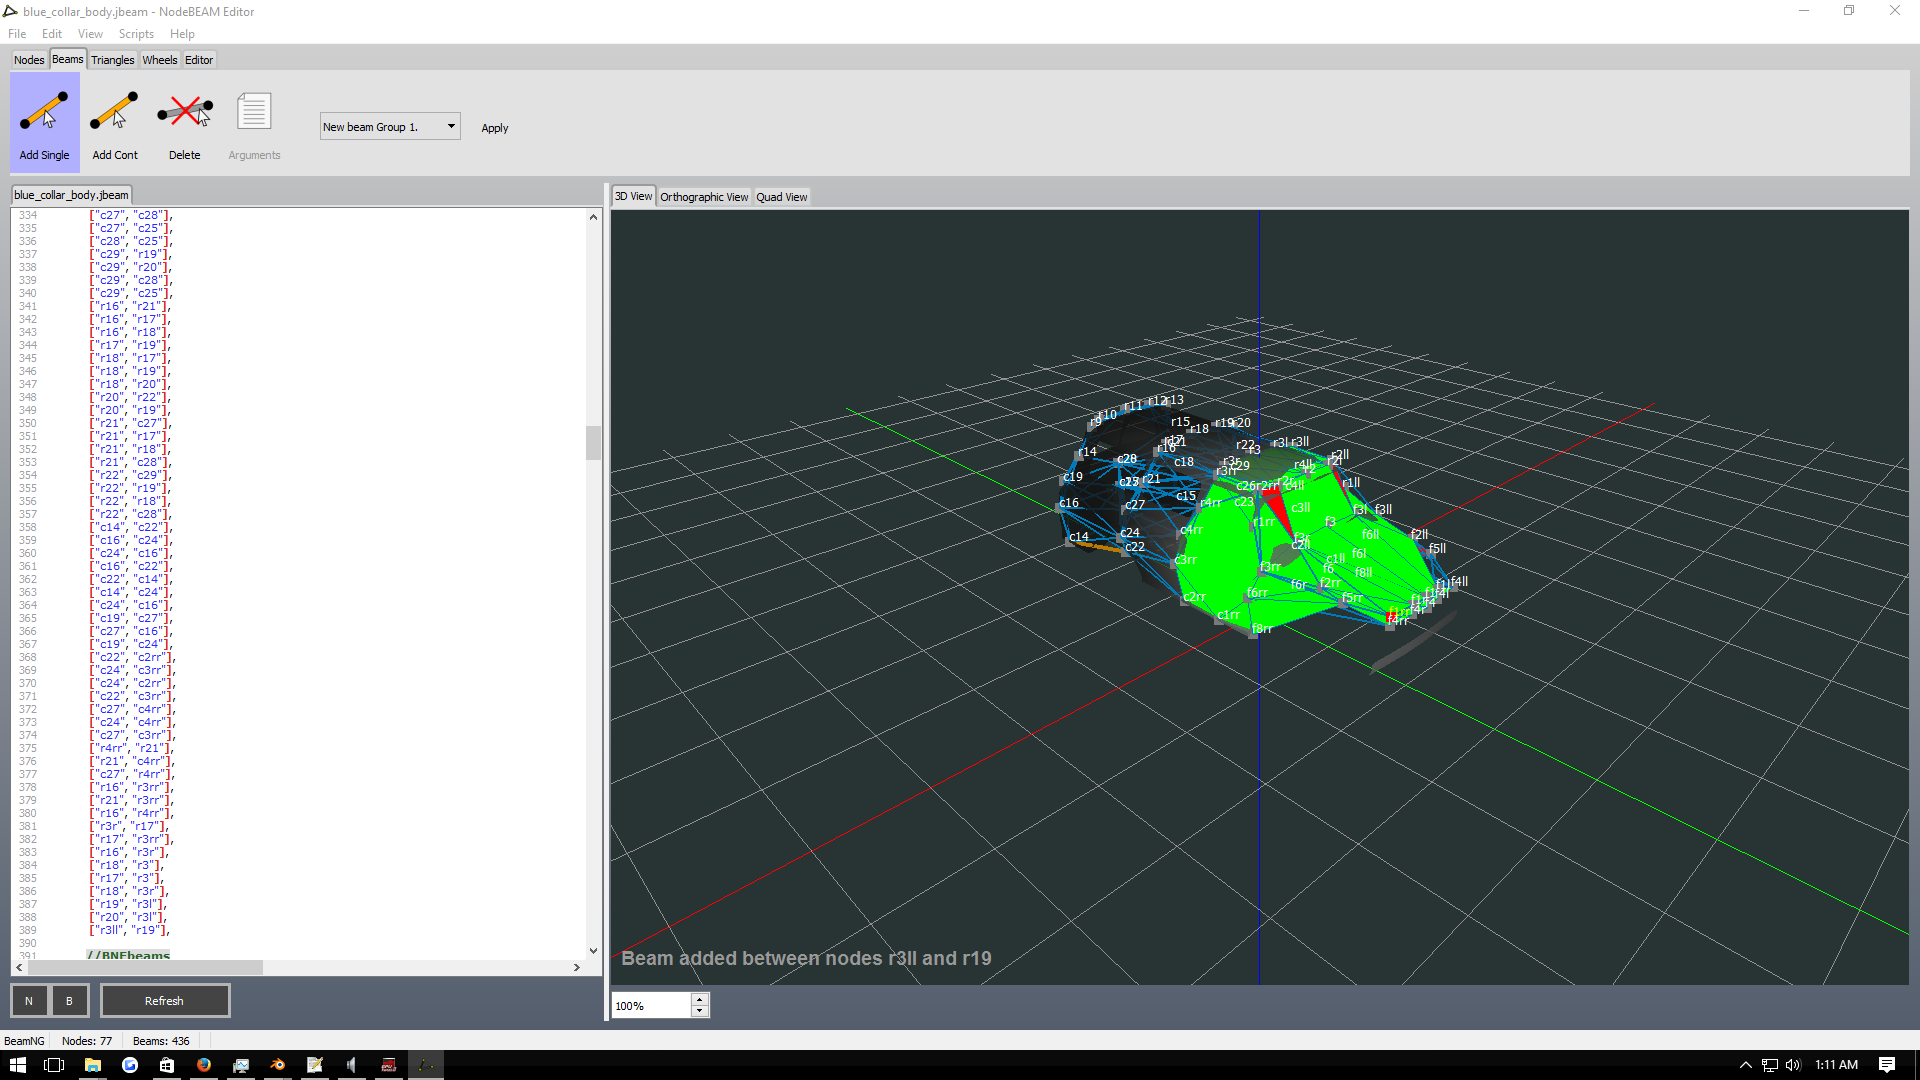Click the Firefox taskbar icon

204,1065
